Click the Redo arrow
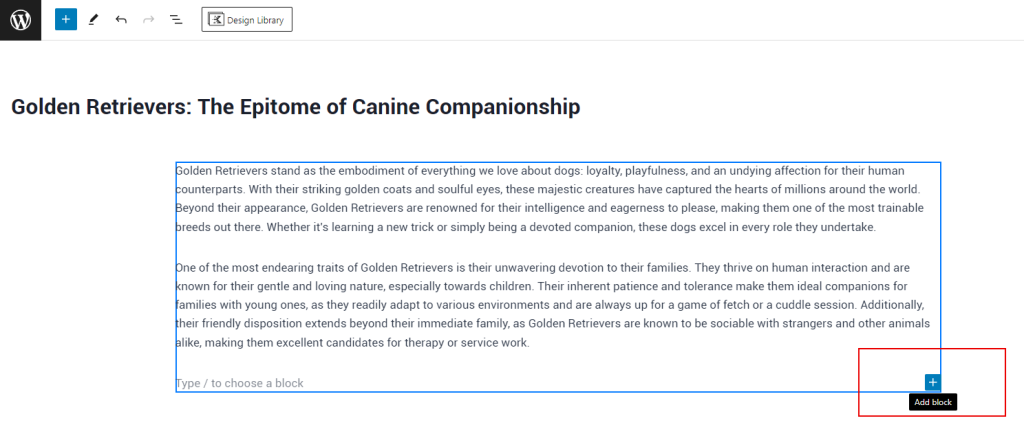 click(x=148, y=20)
